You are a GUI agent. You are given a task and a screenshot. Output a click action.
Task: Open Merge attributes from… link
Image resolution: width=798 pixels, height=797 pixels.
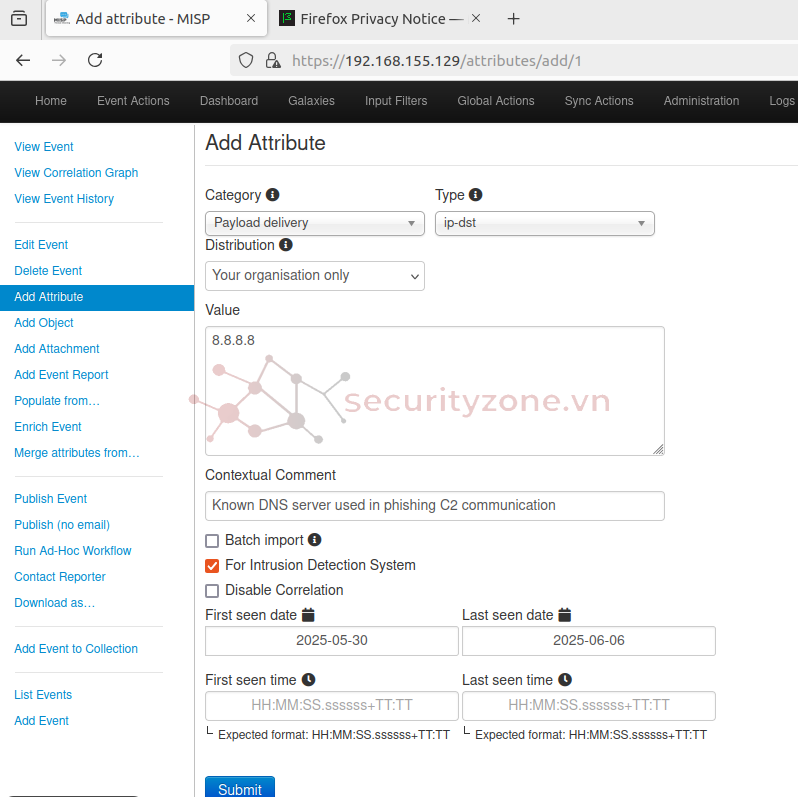(x=77, y=452)
